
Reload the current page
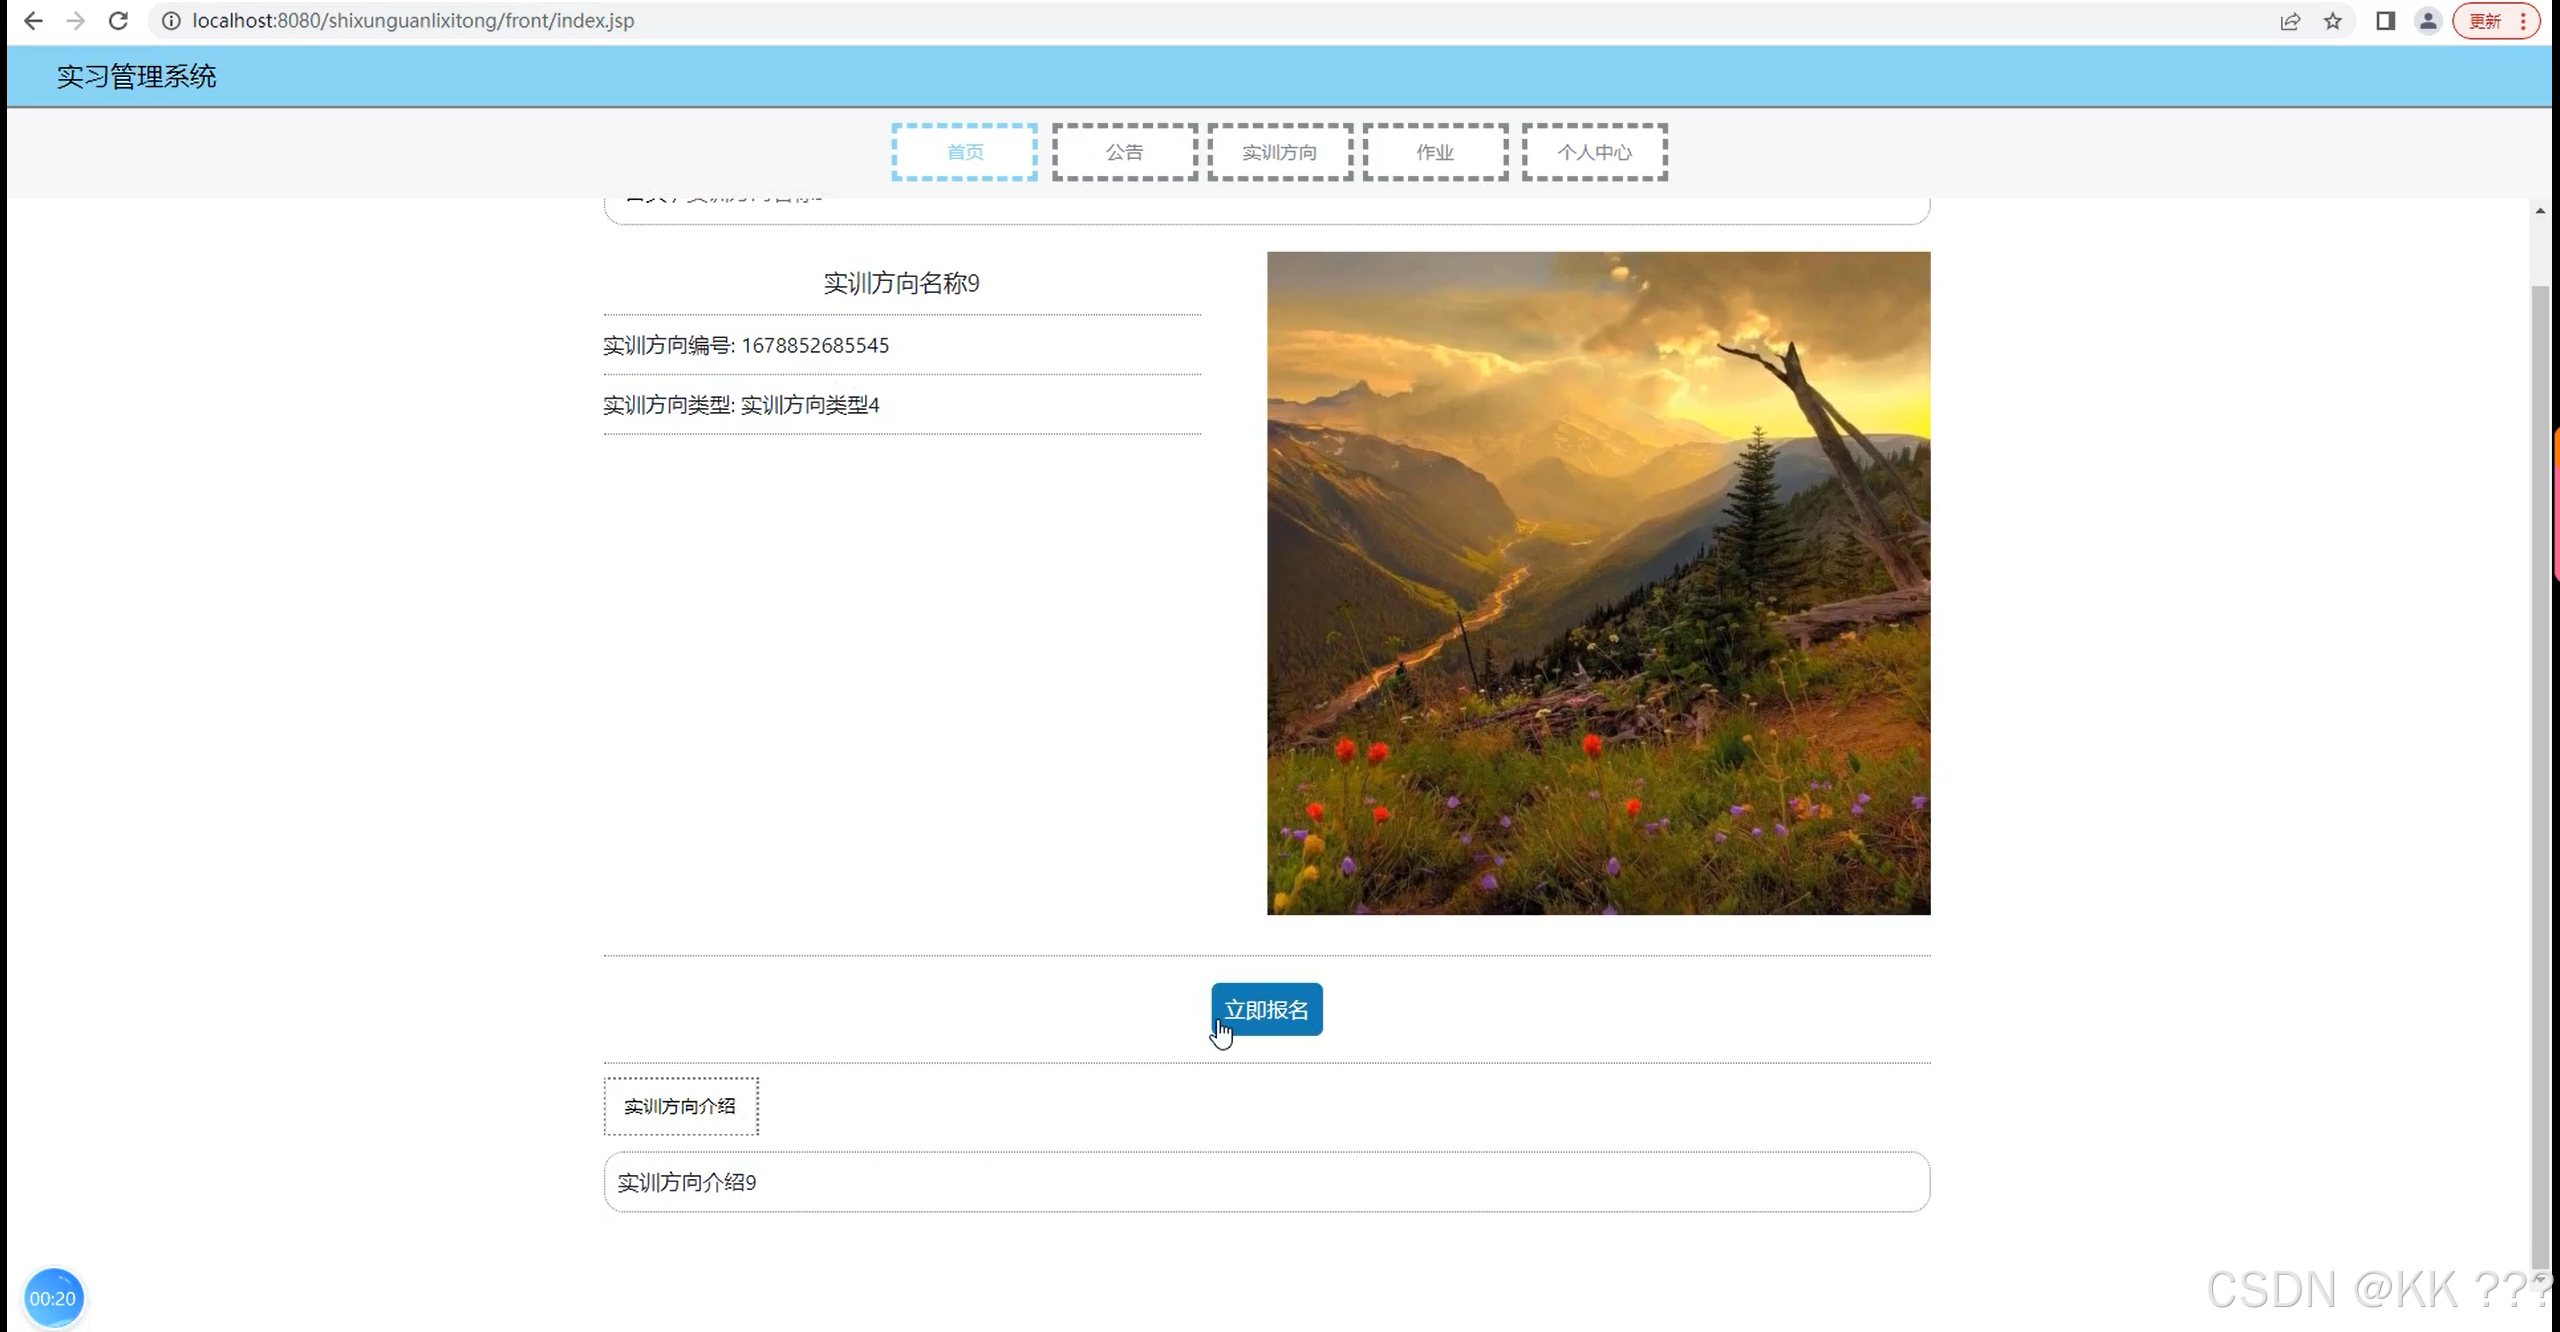pyautogui.click(x=118, y=20)
